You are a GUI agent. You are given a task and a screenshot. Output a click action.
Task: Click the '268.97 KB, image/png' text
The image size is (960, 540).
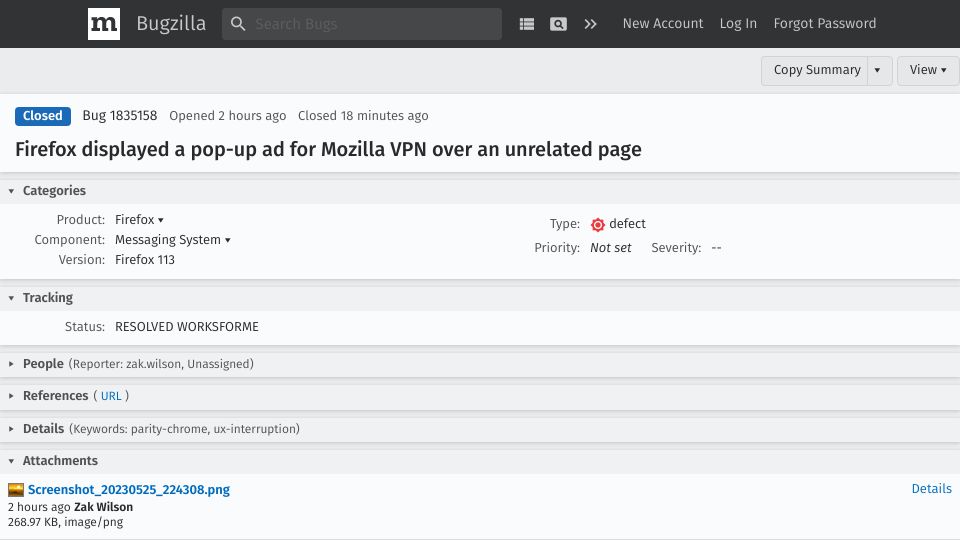[x=66, y=522]
